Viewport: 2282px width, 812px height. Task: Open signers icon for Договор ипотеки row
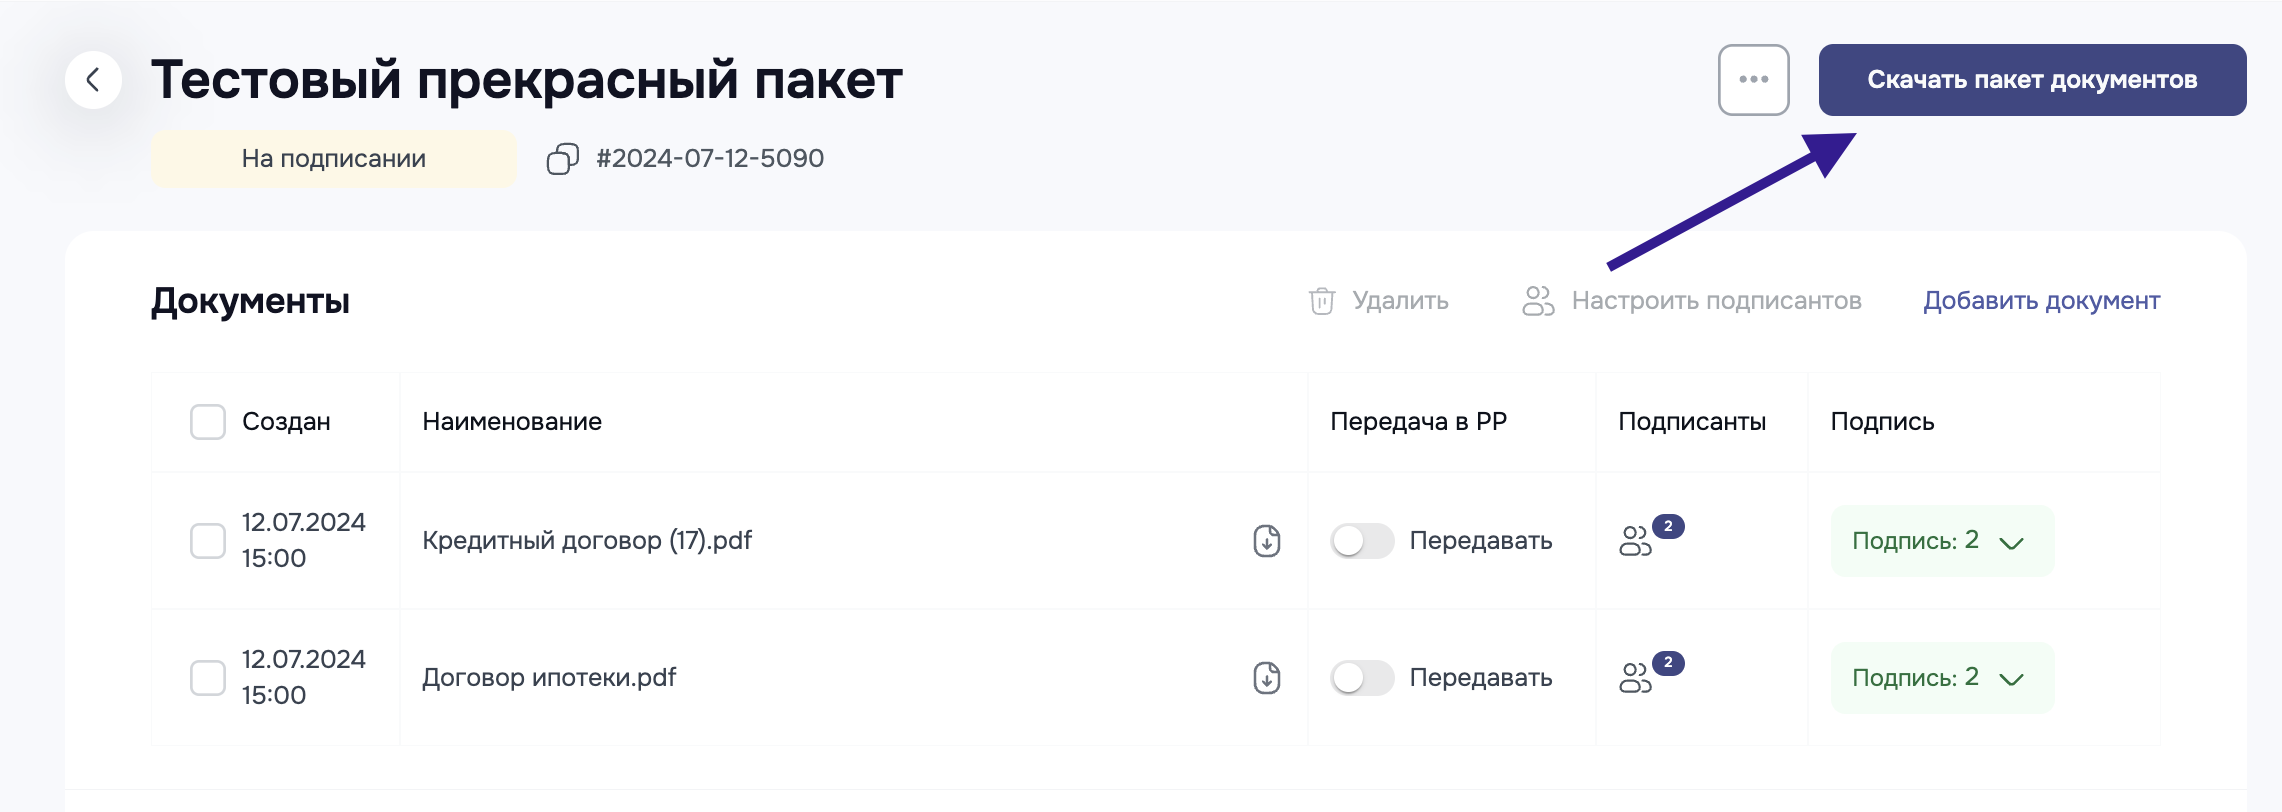[x=1636, y=678]
